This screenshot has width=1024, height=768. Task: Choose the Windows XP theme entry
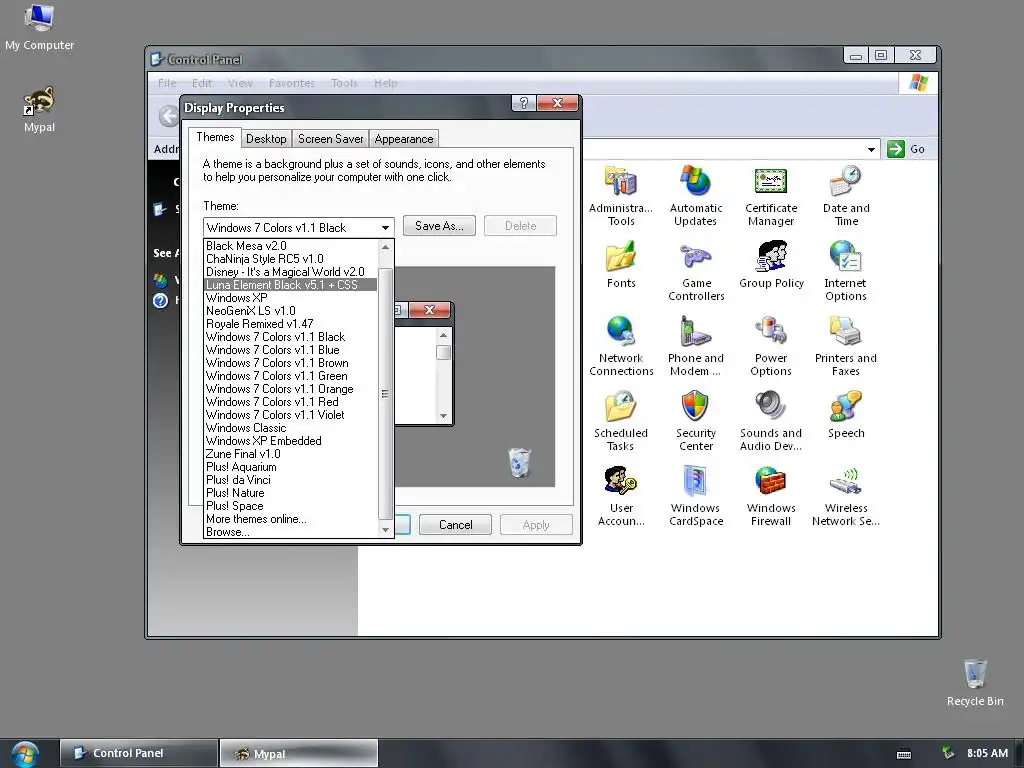click(291, 298)
